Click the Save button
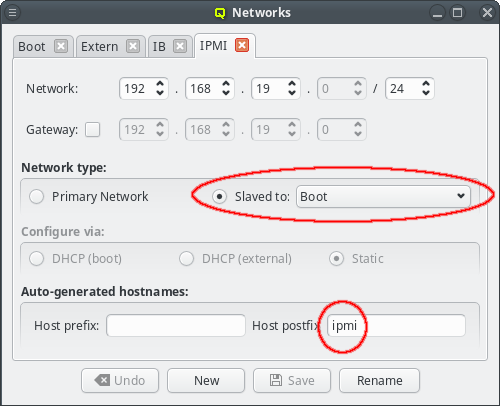The height and width of the screenshot is (406, 500). pyautogui.click(x=292, y=380)
